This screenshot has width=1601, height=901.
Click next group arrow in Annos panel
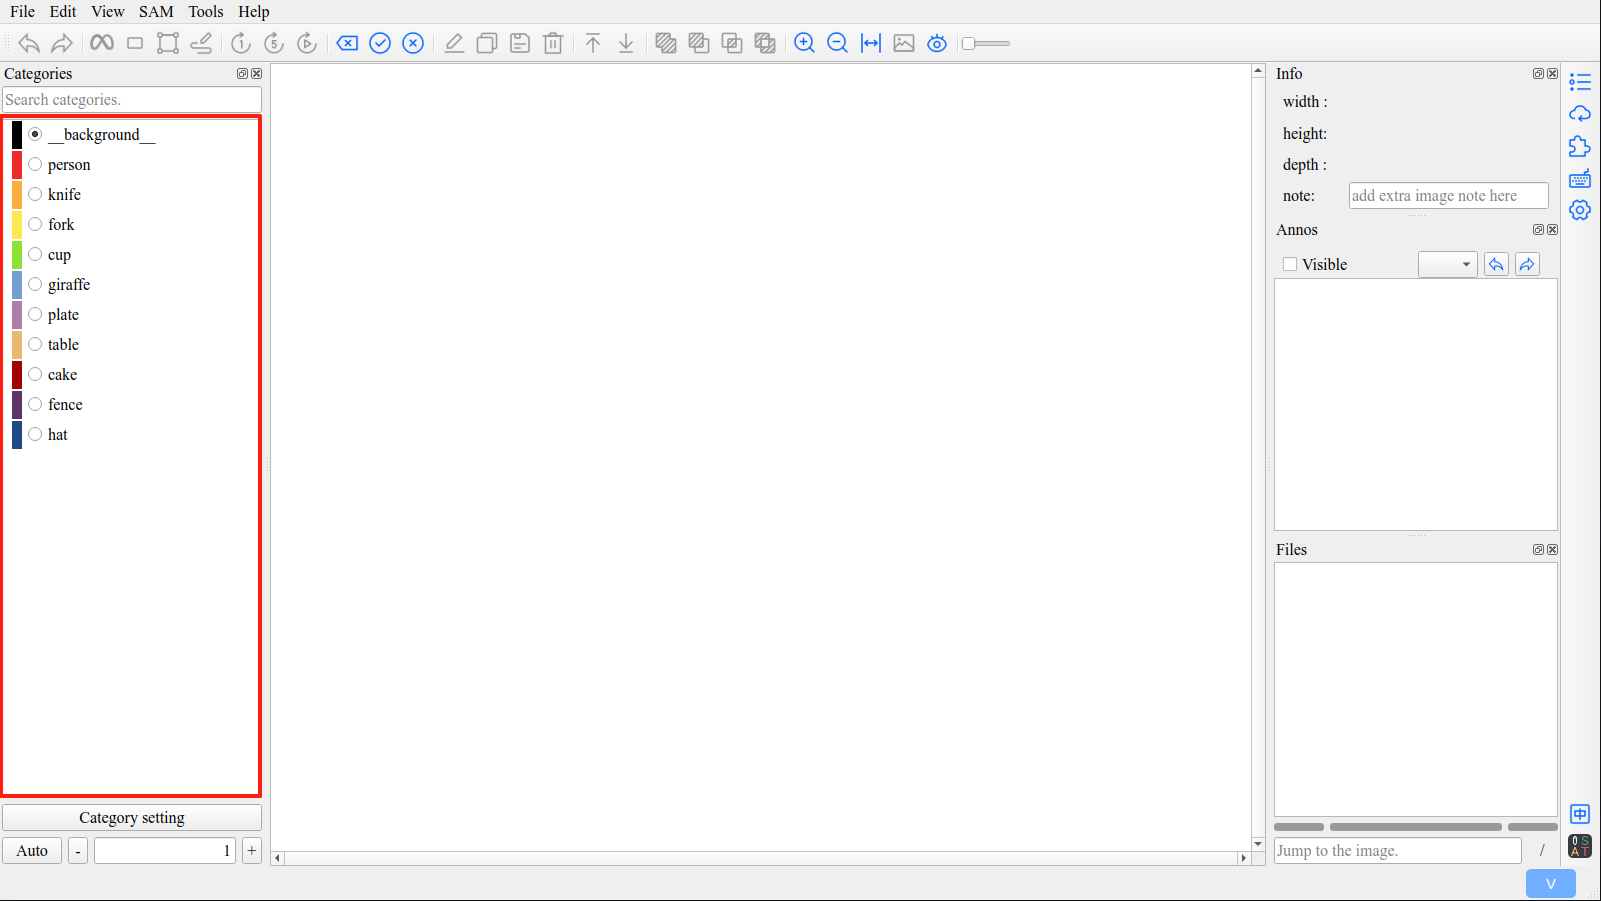pyautogui.click(x=1527, y=264)
